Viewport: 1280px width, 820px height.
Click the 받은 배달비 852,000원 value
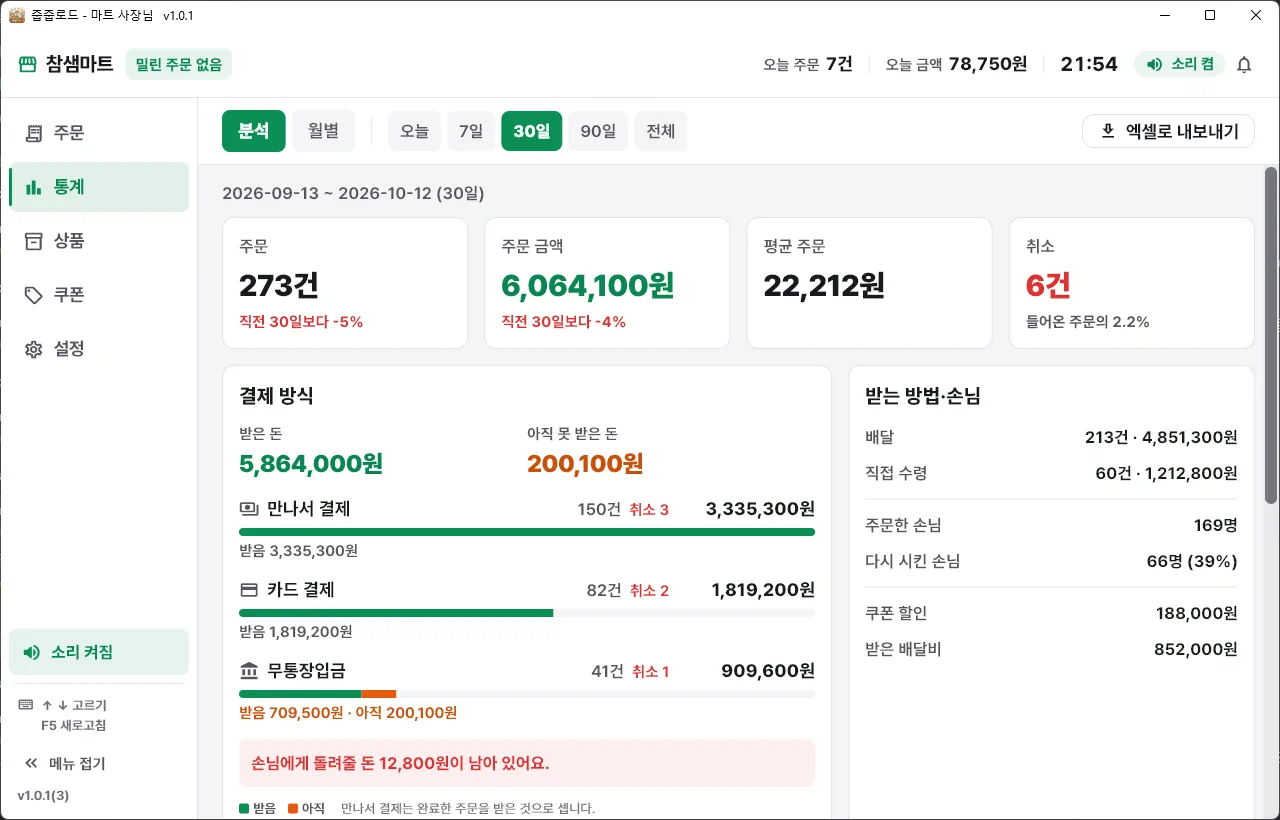tap(1196, 649)
